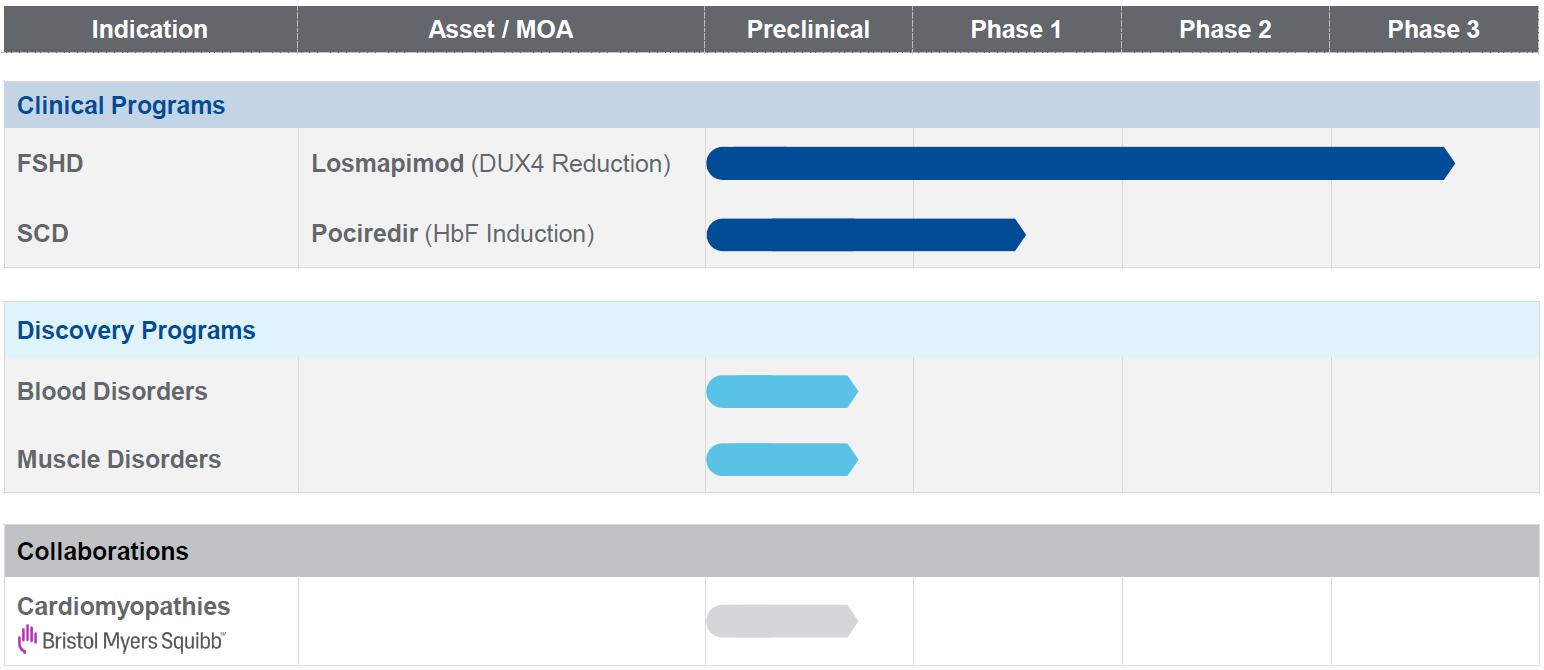1544x670 pixels.
Task: Click the Indication column header
Action: tap(150, 30)
